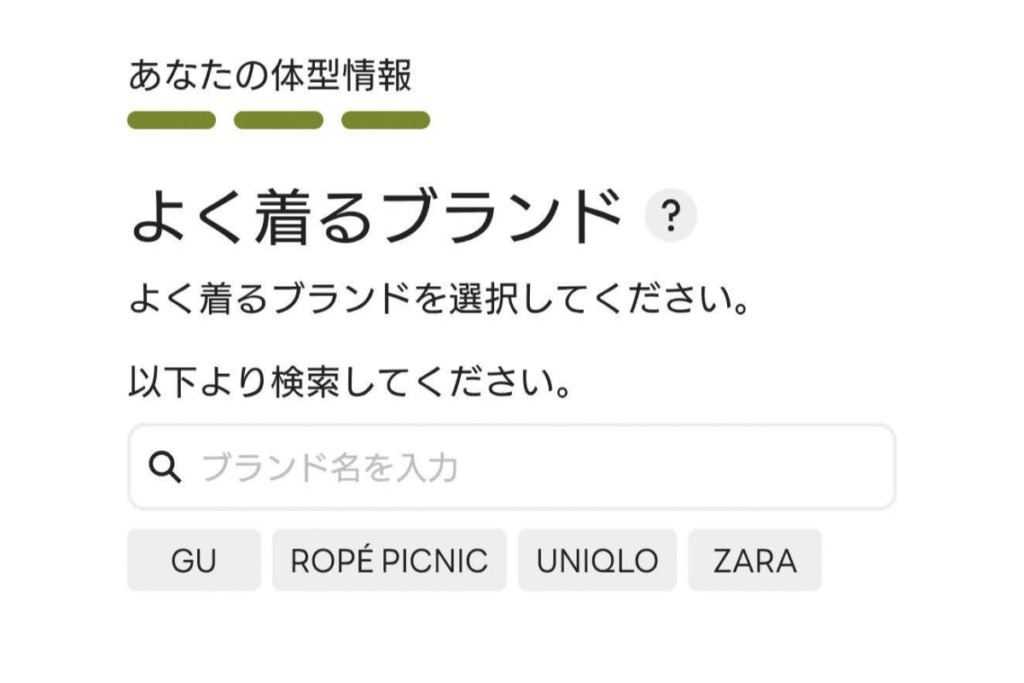
Task: Focus the brand name search field
Action: coord(540,467)
